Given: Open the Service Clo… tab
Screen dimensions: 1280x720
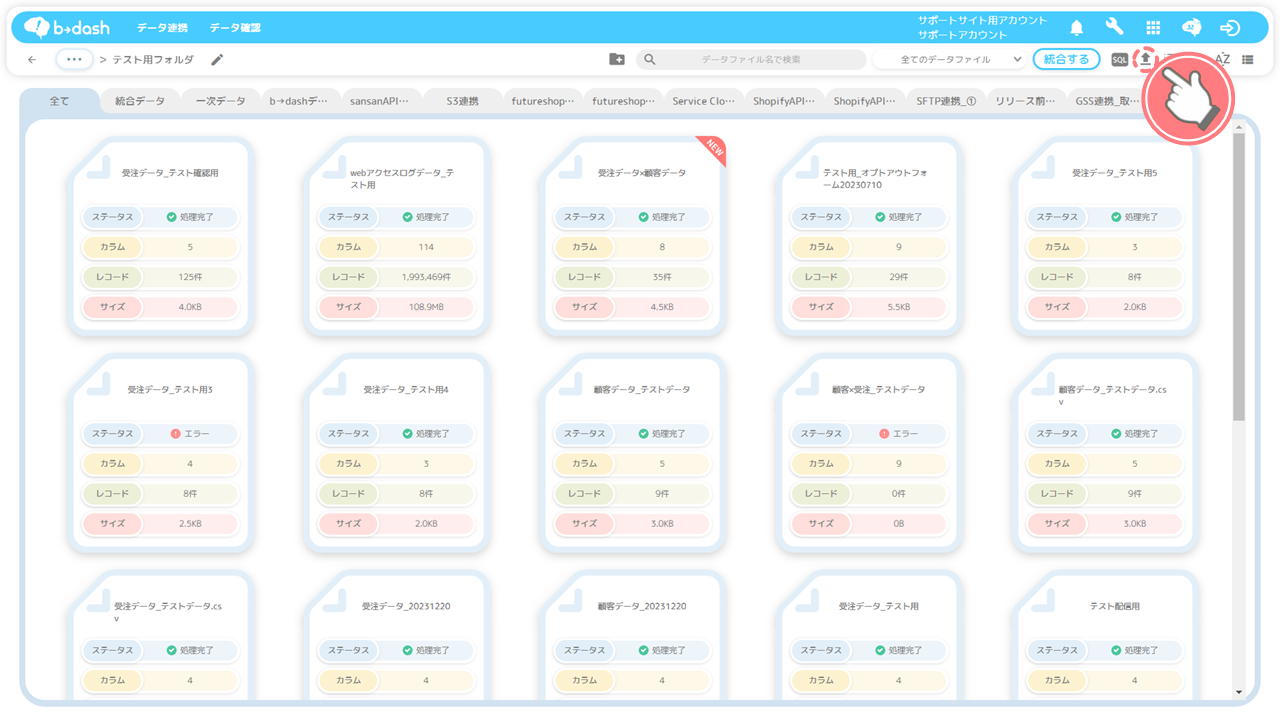Looking at the screenshot, I should (704, 101).
